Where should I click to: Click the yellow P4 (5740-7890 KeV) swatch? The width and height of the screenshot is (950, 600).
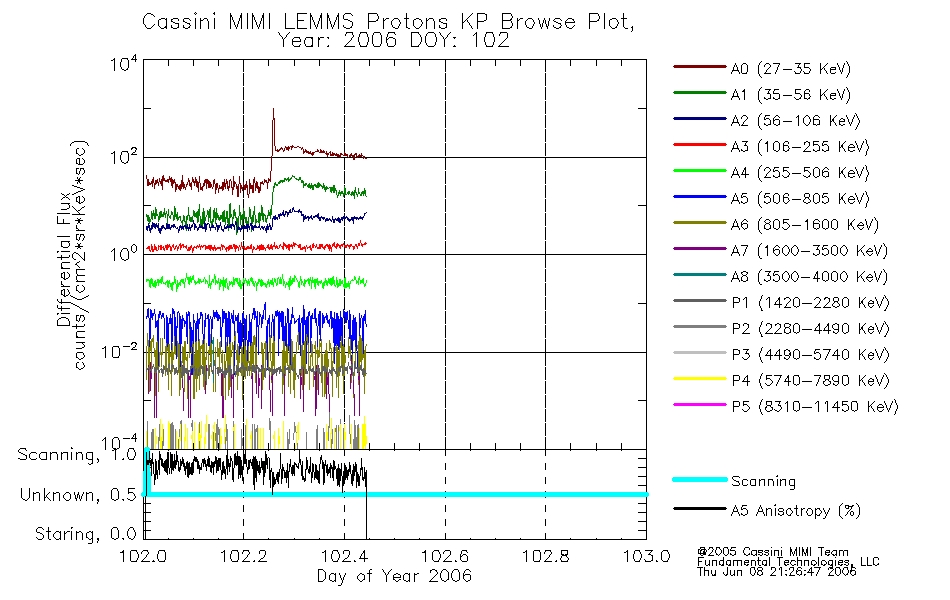[x=700, y=379]
